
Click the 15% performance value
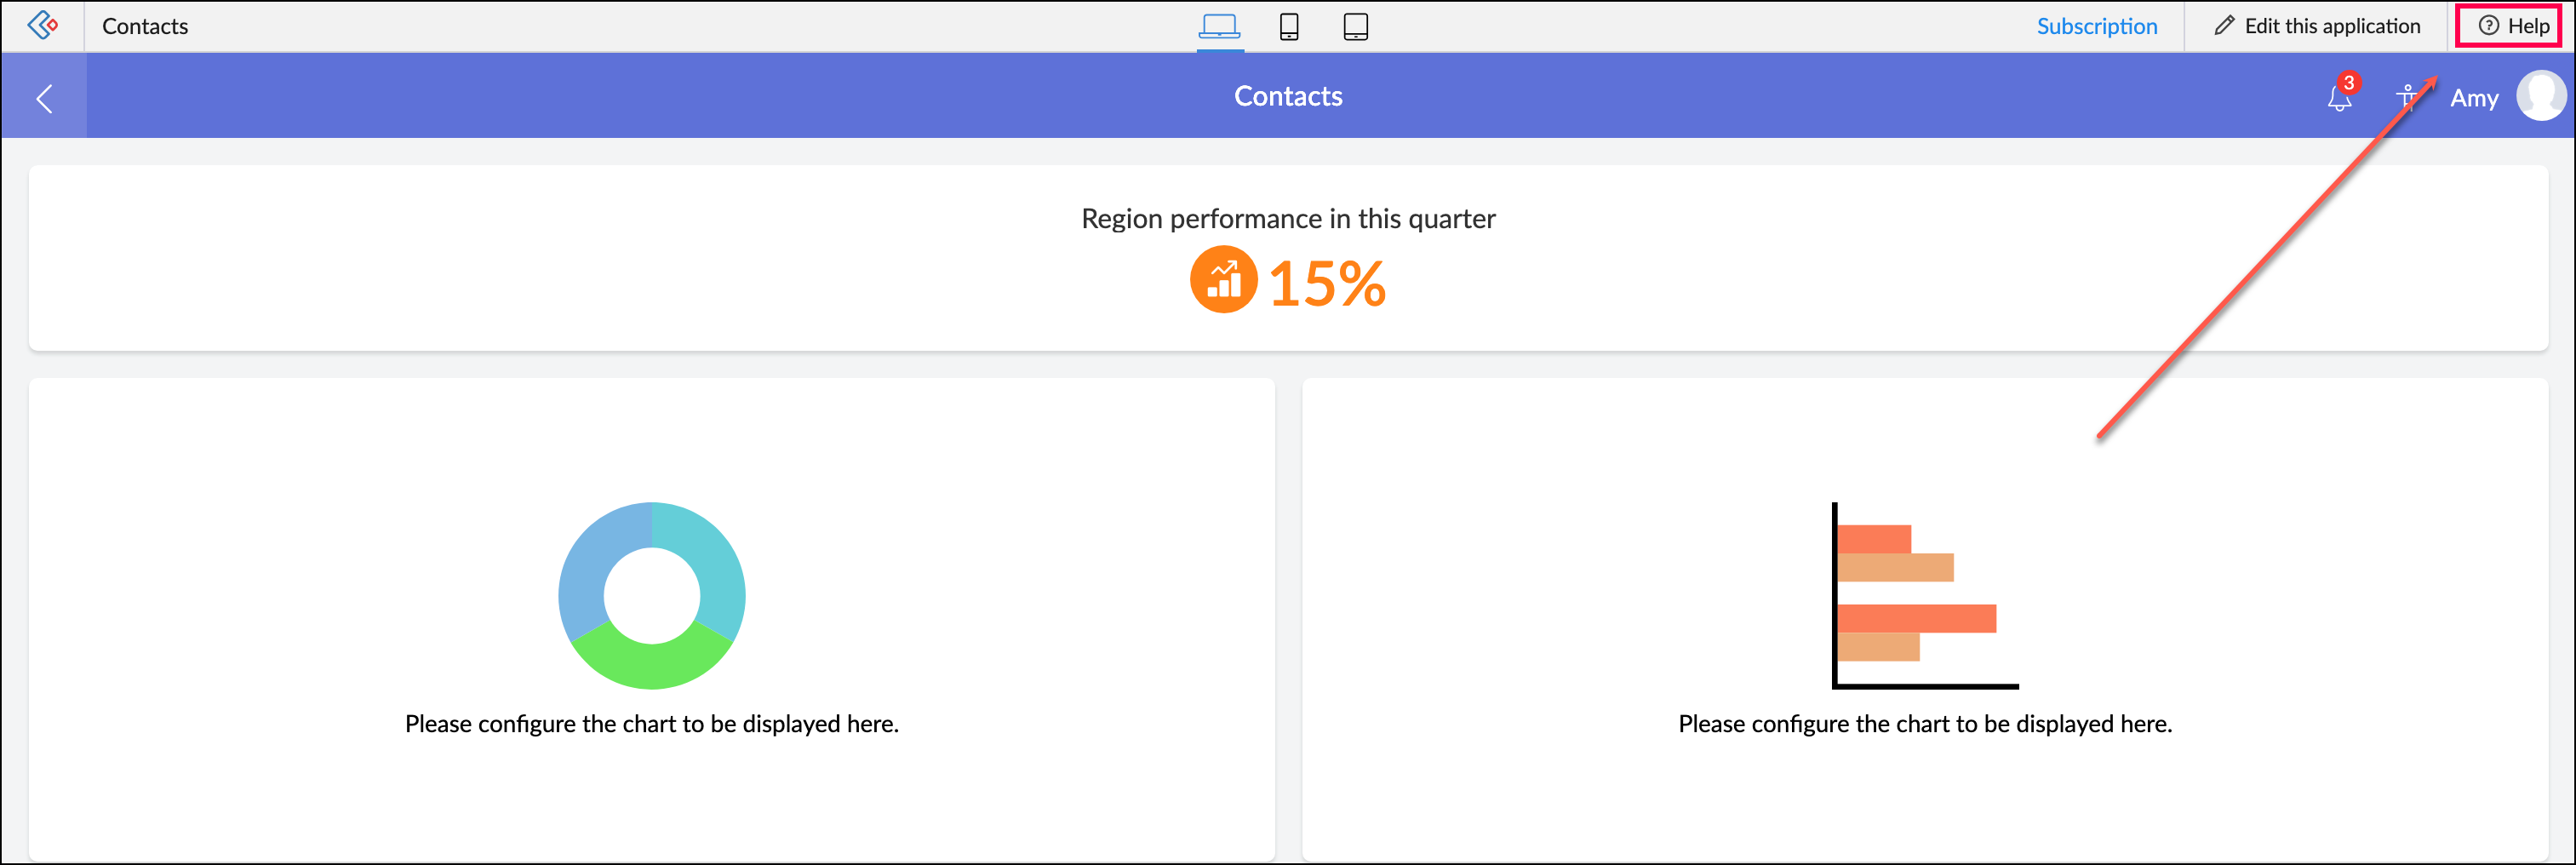pos(1326,284)
